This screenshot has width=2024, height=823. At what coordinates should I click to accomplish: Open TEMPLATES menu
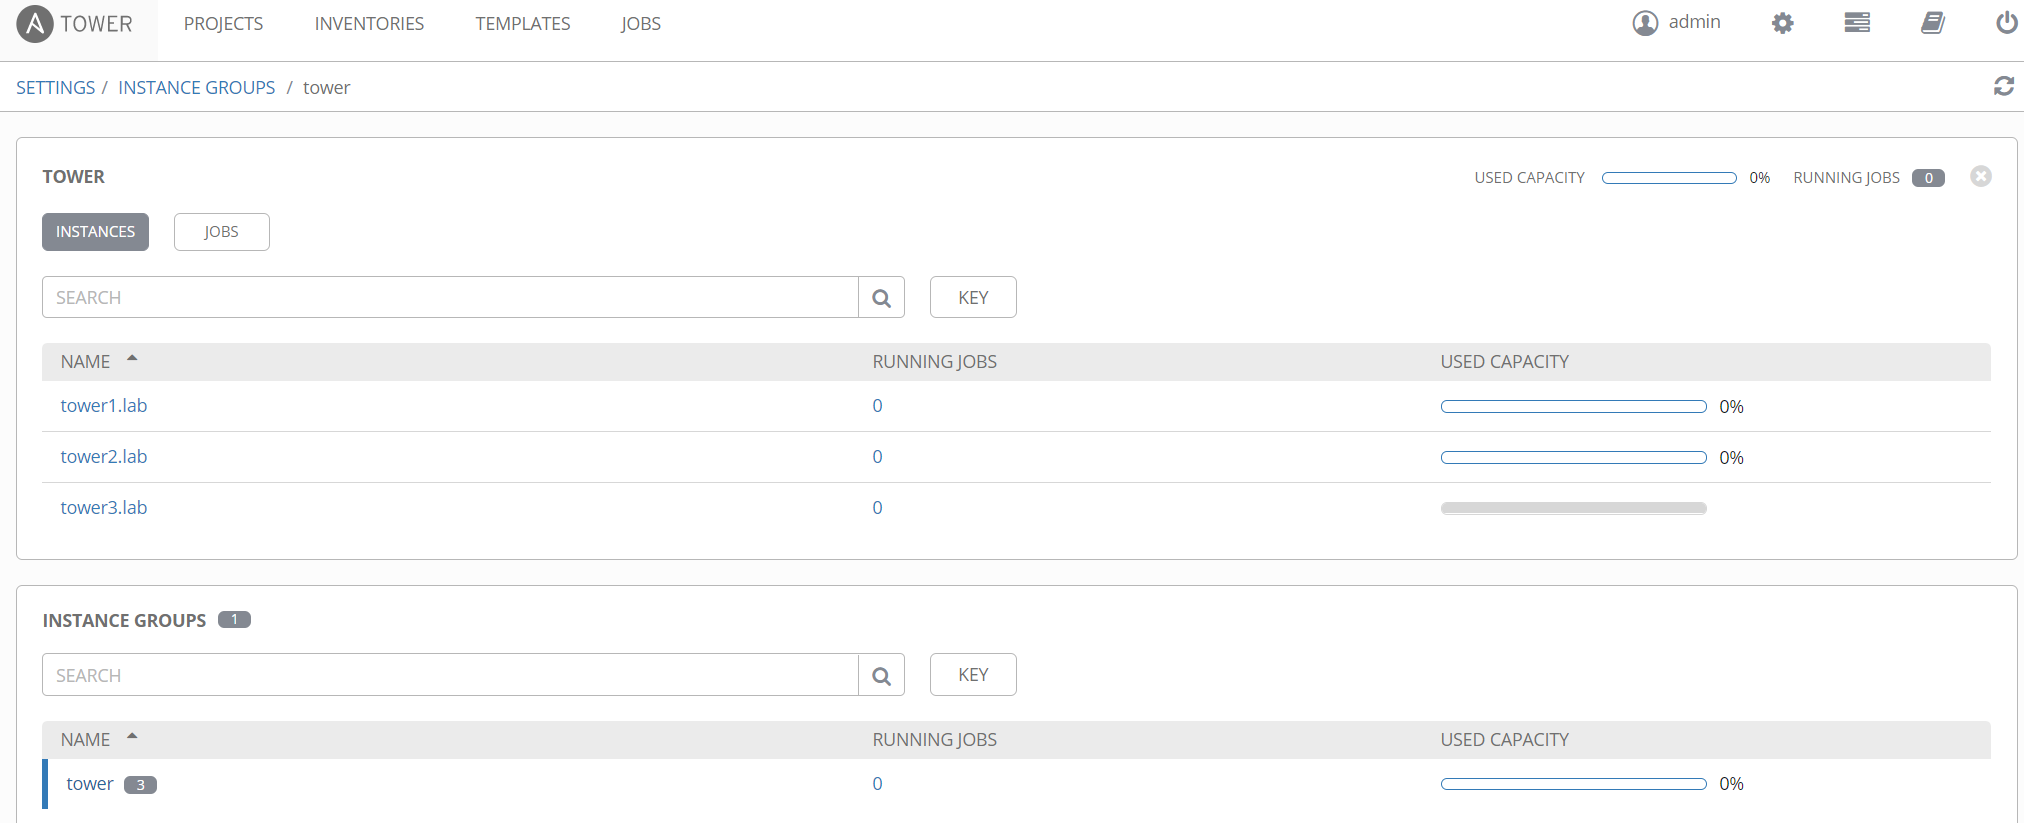tap(523, 24)
